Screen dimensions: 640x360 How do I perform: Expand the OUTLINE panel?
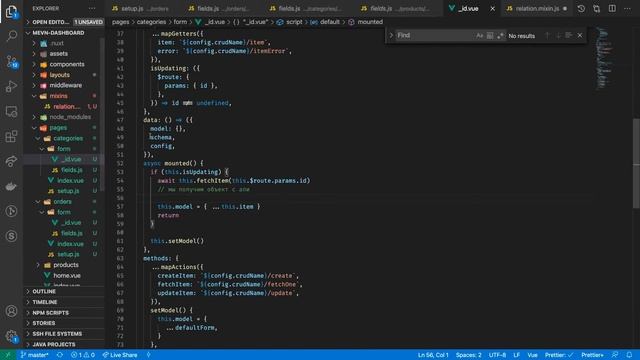tap(64, 291)
